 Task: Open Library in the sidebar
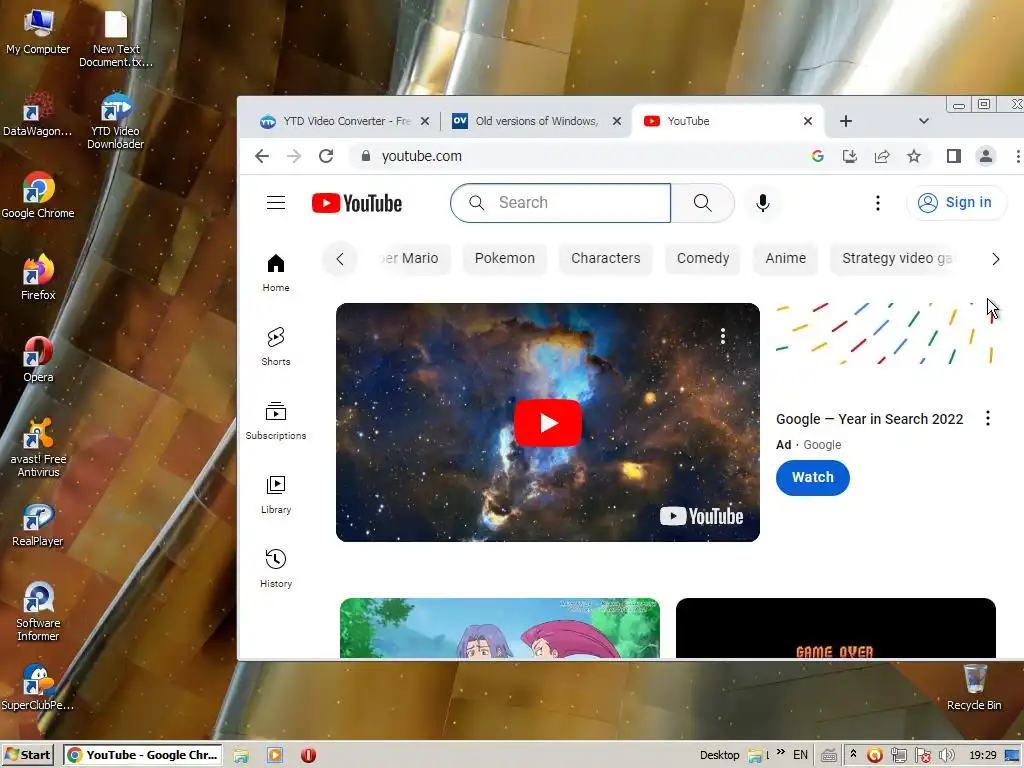[276, 494]
